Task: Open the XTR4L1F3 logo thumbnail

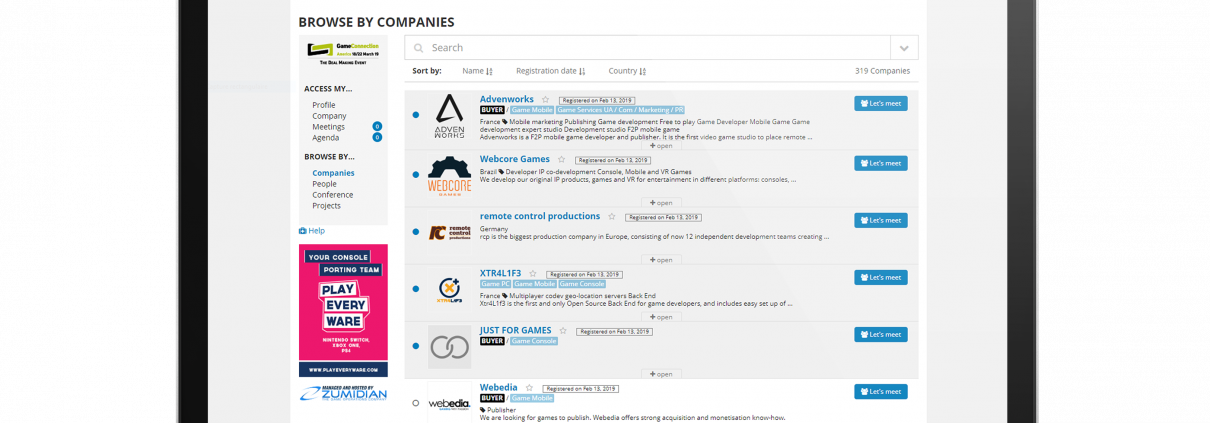Action: pyautogui.click(x=449, y=290)
